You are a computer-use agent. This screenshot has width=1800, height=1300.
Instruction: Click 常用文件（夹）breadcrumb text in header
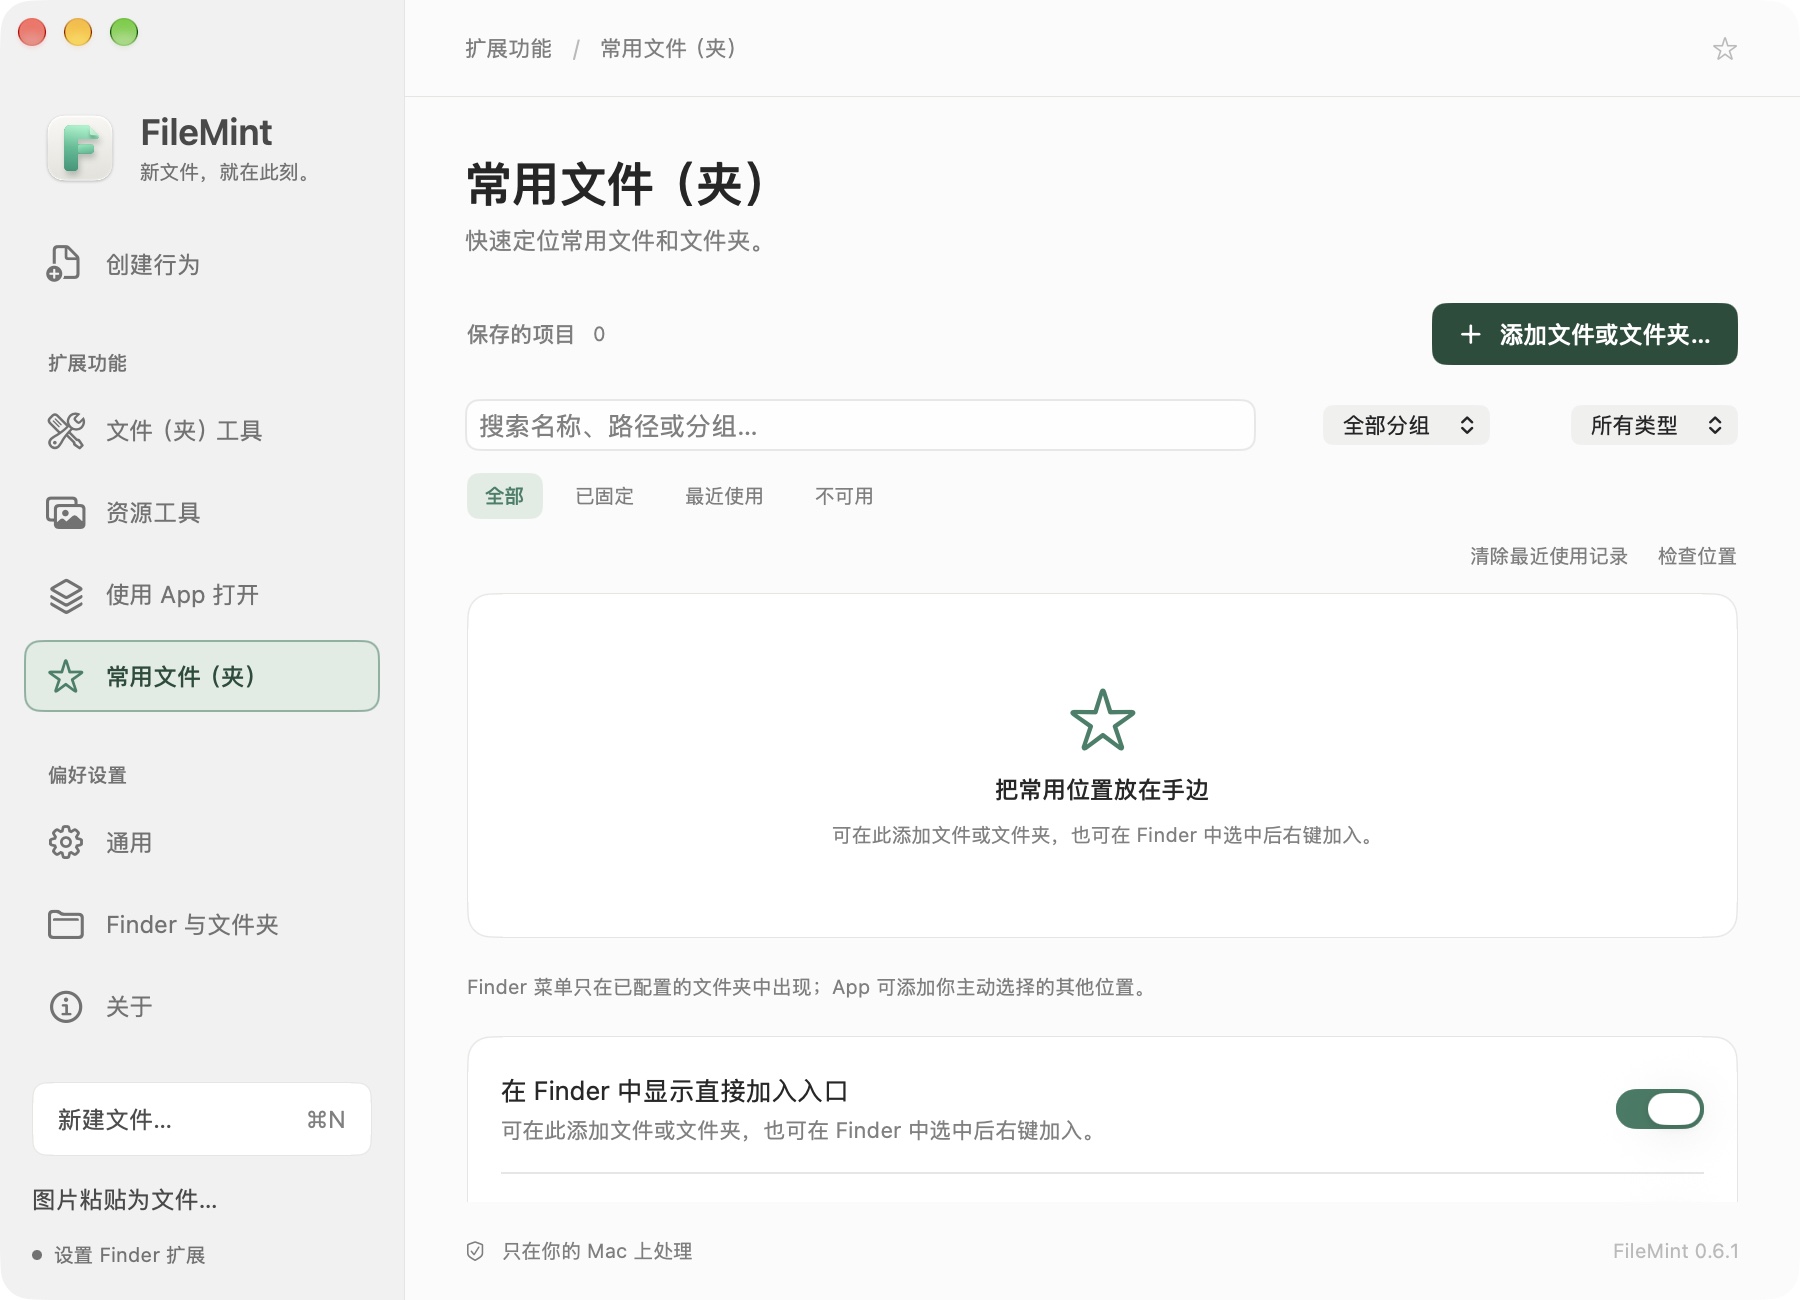click(668, 49)
